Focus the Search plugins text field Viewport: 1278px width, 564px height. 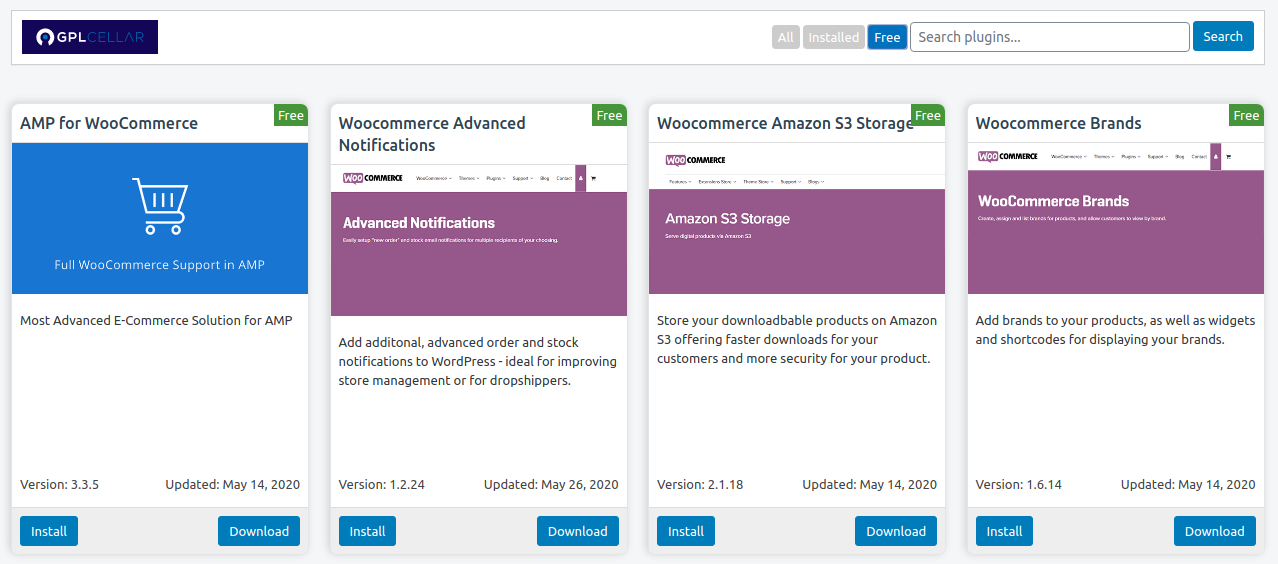click(x=1049, y=37)
